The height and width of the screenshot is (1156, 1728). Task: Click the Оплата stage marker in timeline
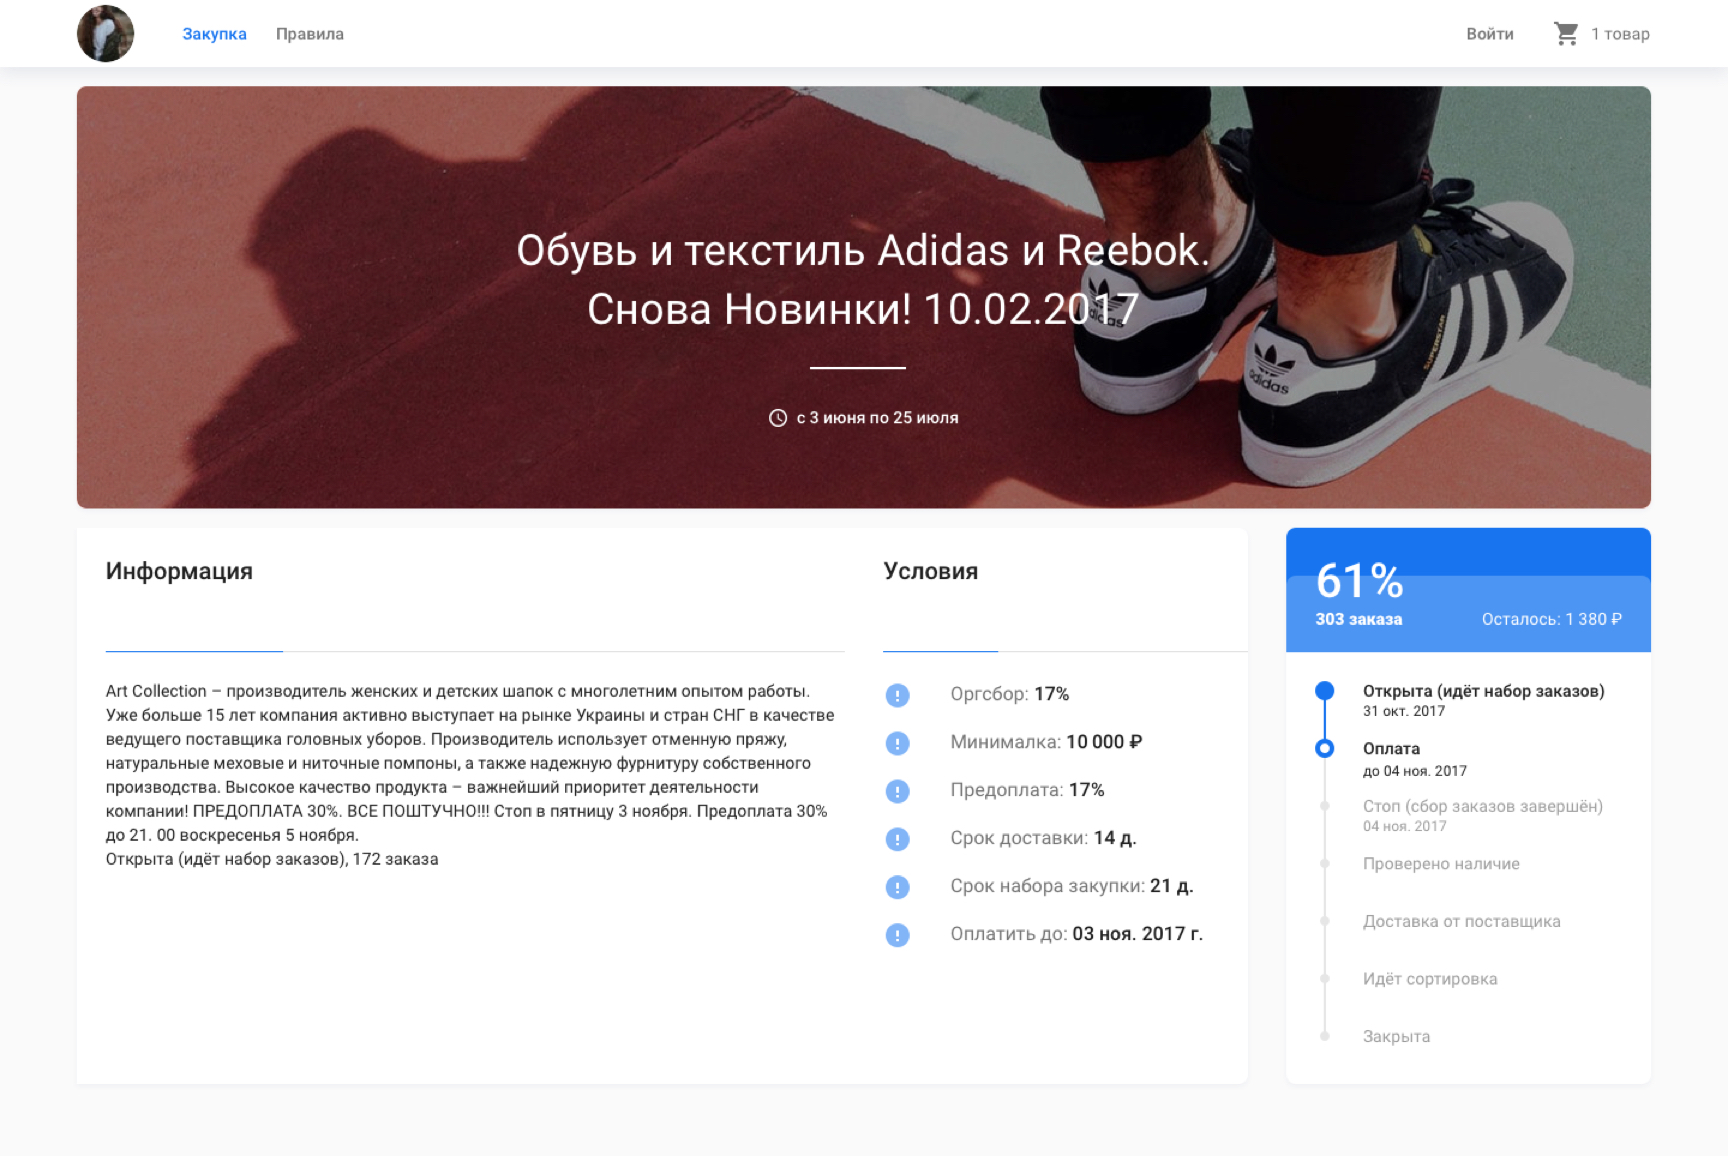point(1324,748)
